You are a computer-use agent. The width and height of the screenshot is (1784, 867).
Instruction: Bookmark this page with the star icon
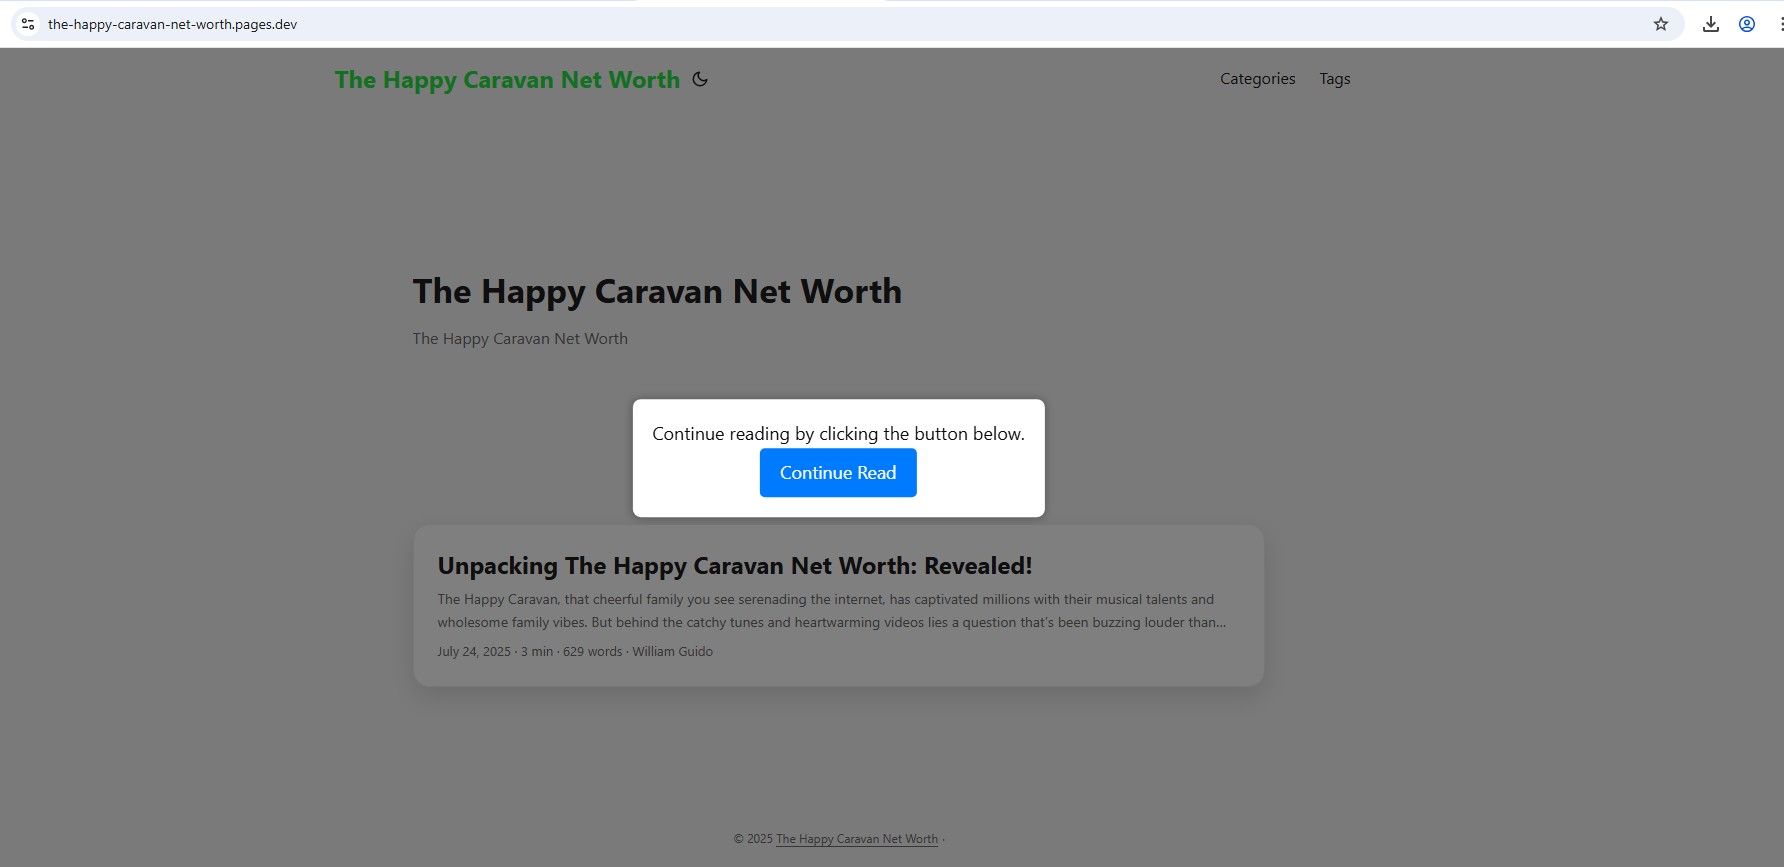click(1661, 24)
